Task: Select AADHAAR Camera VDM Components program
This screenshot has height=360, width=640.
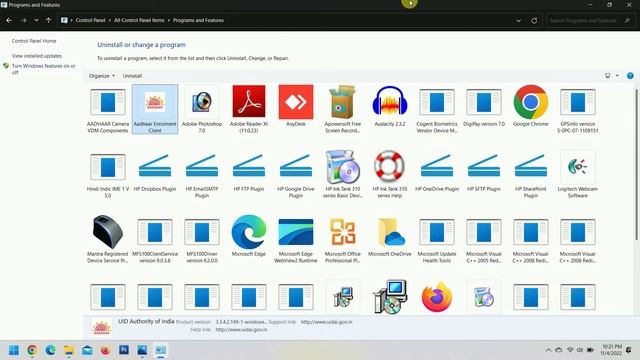Action: point(108,109)
